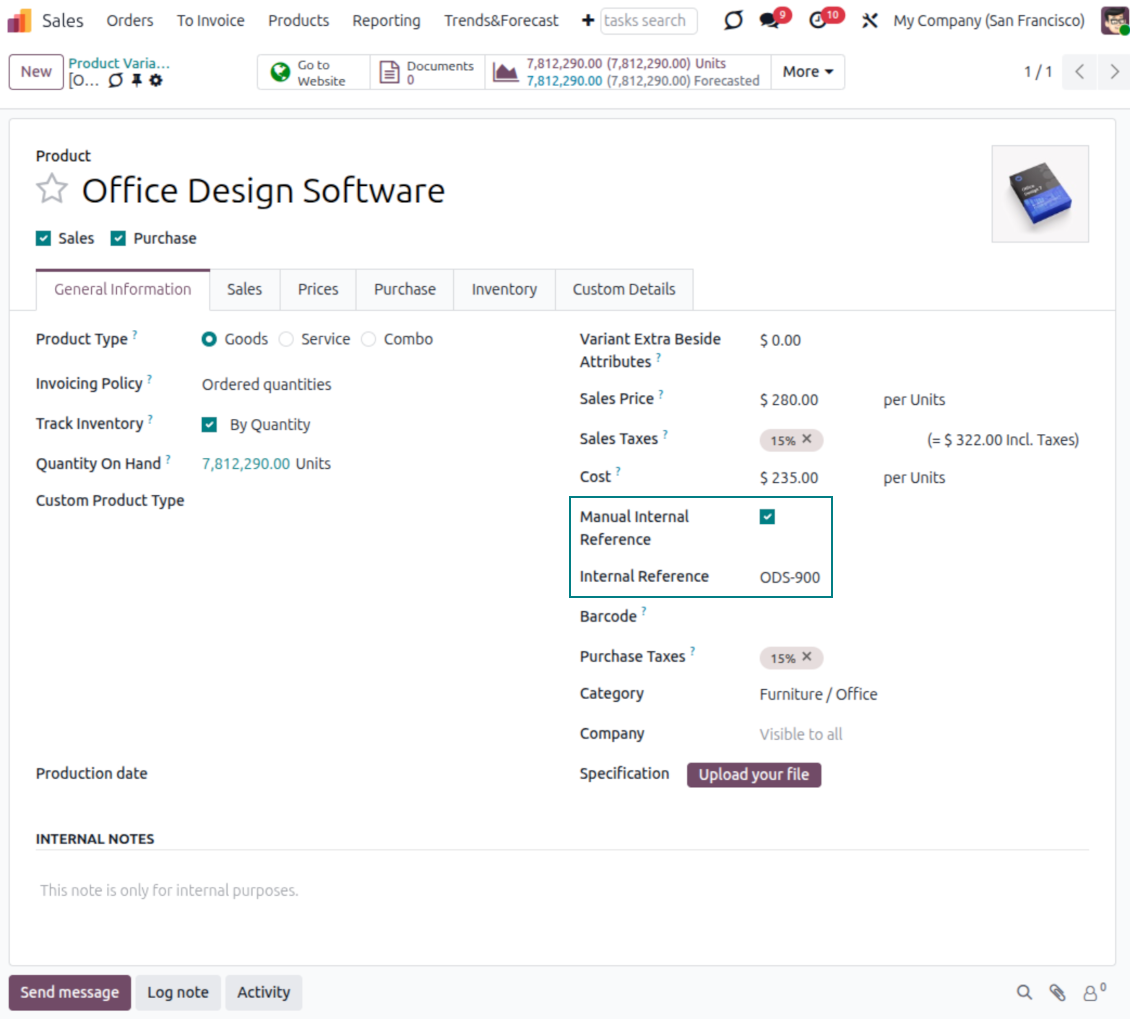The height and width of the screenshot is (1019, 1130).
Task: Uncheck the Manual Internal Reference checkbox
Action: click(x=767, y=517)
